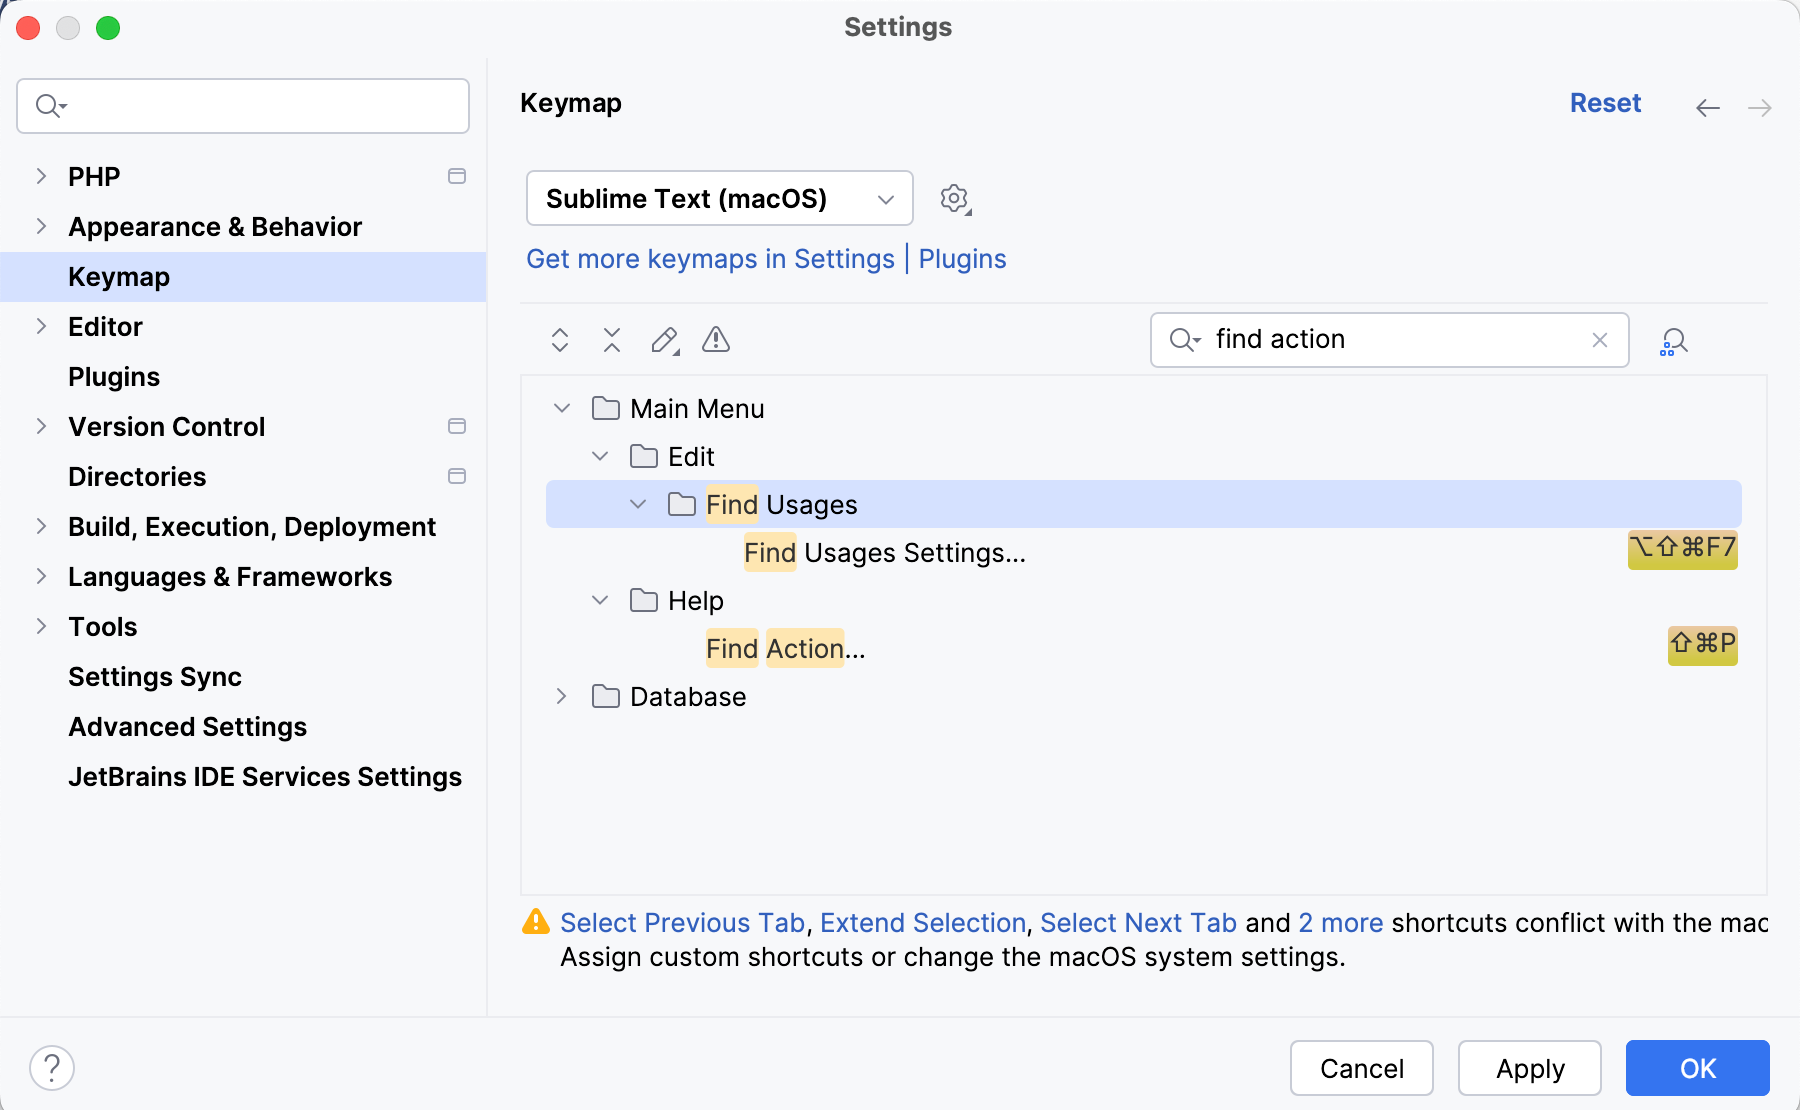Screen dimensions: 1800x1110
Task: Expand the PHP settings section
Action: [40, 176]
